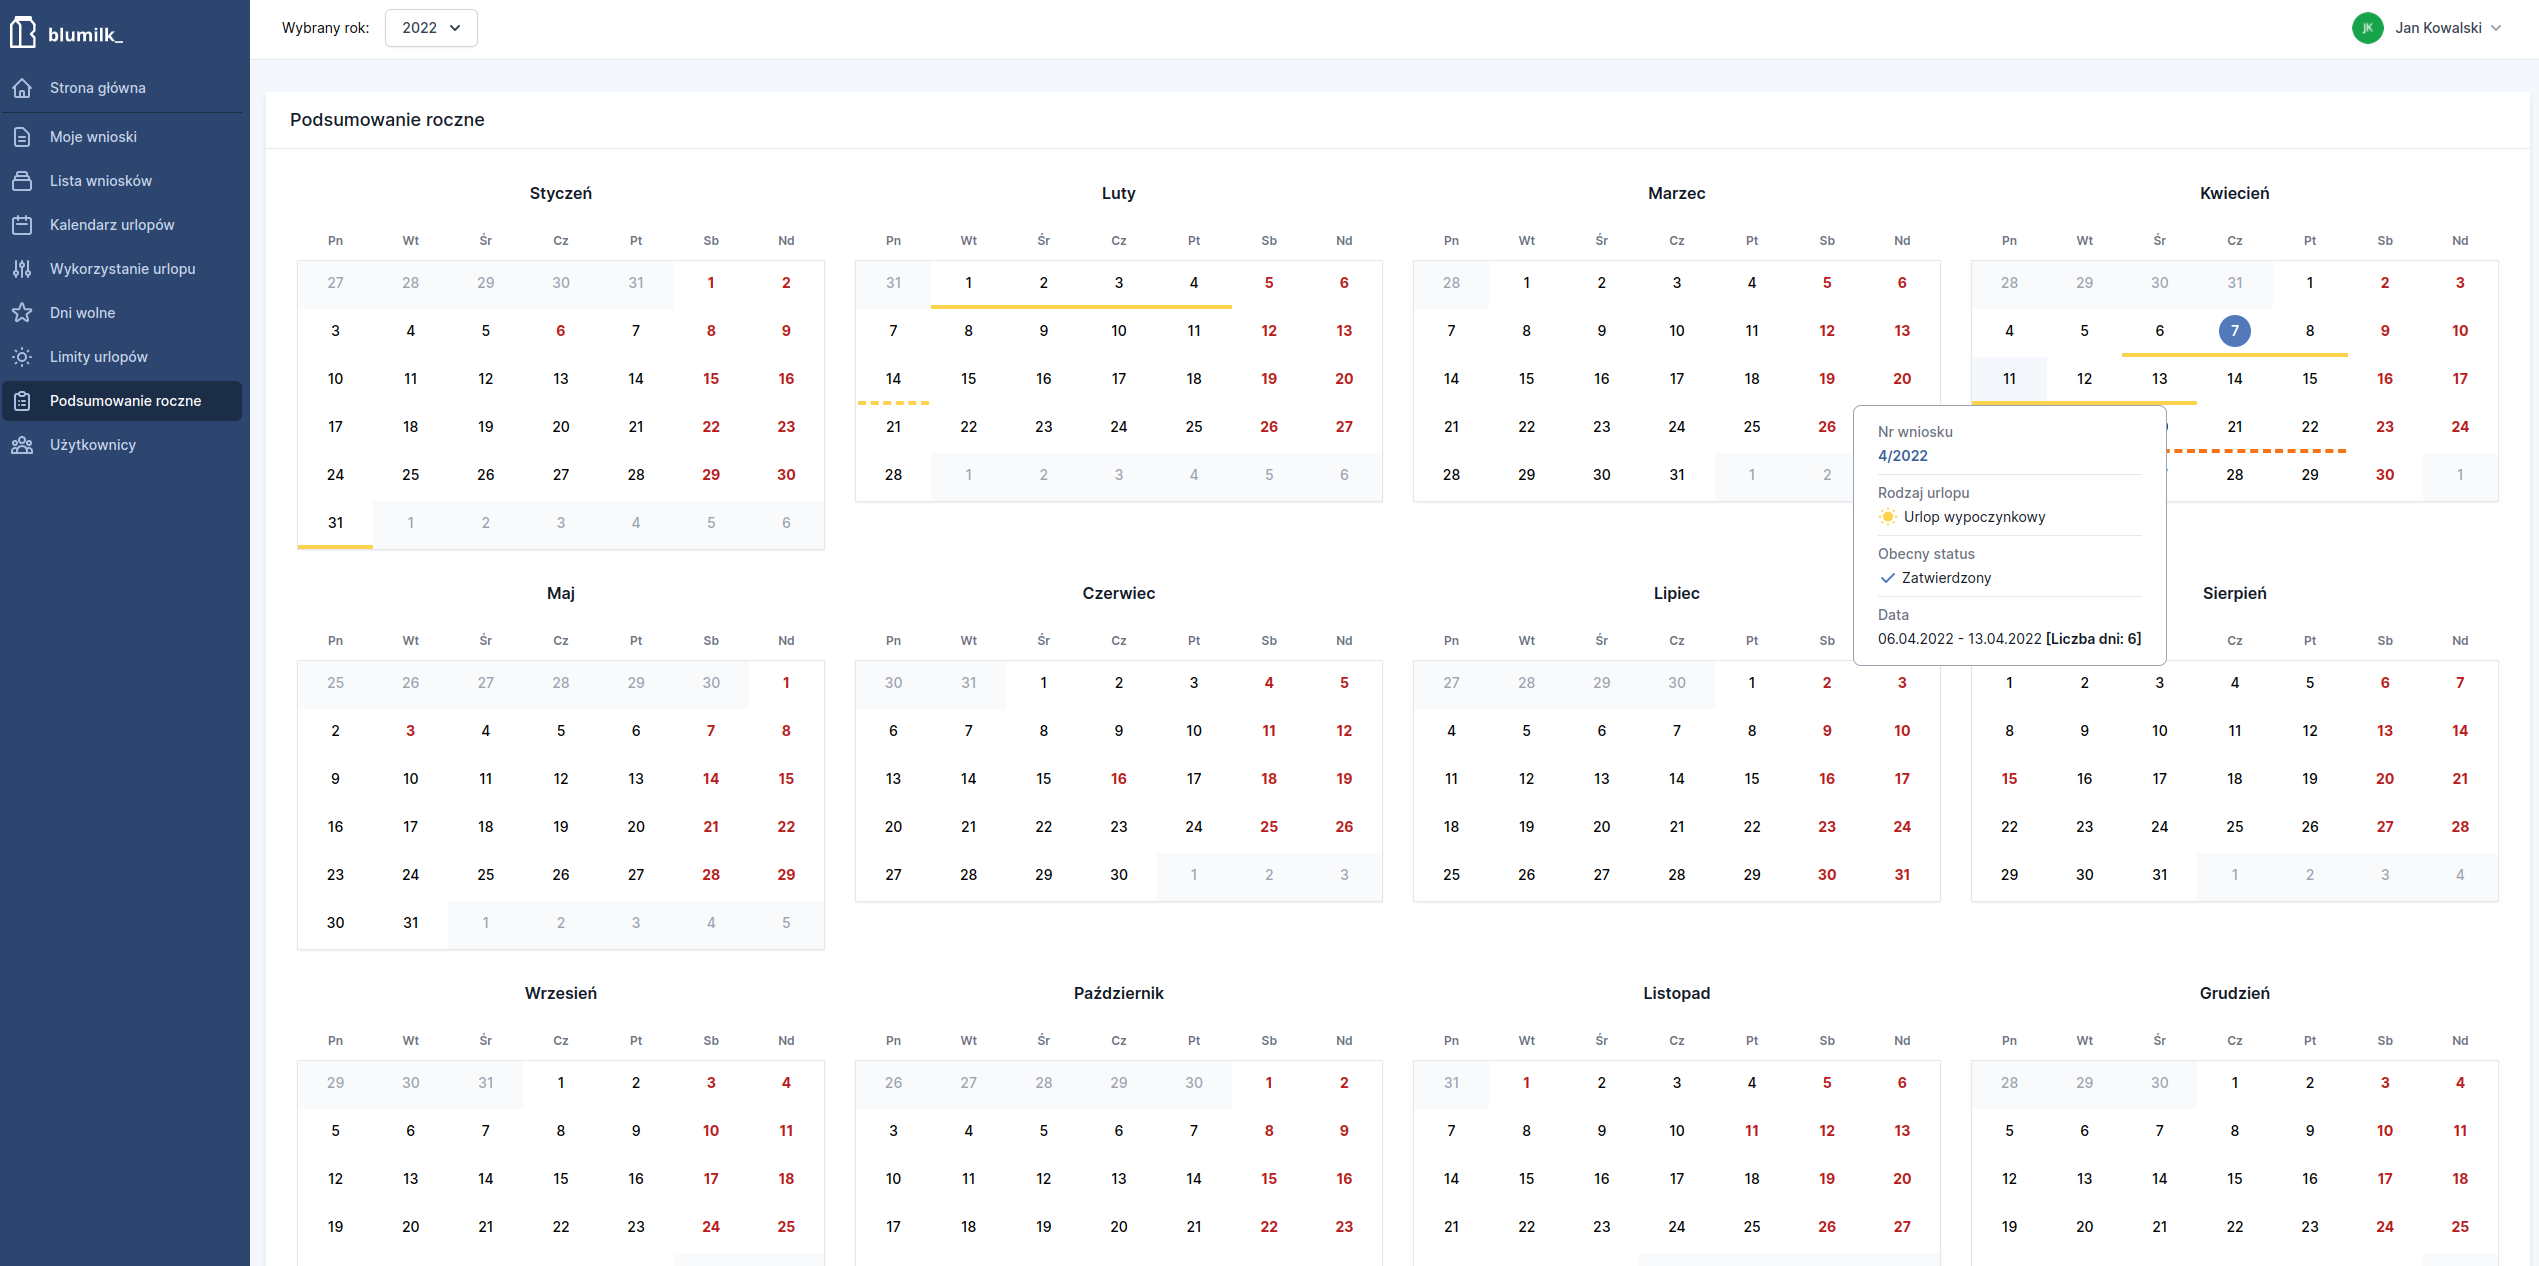Click the sliders icon for Wykorzystanie urlopu
Viewport: 2539px width, 1266px height.
(x=22, y=269)
